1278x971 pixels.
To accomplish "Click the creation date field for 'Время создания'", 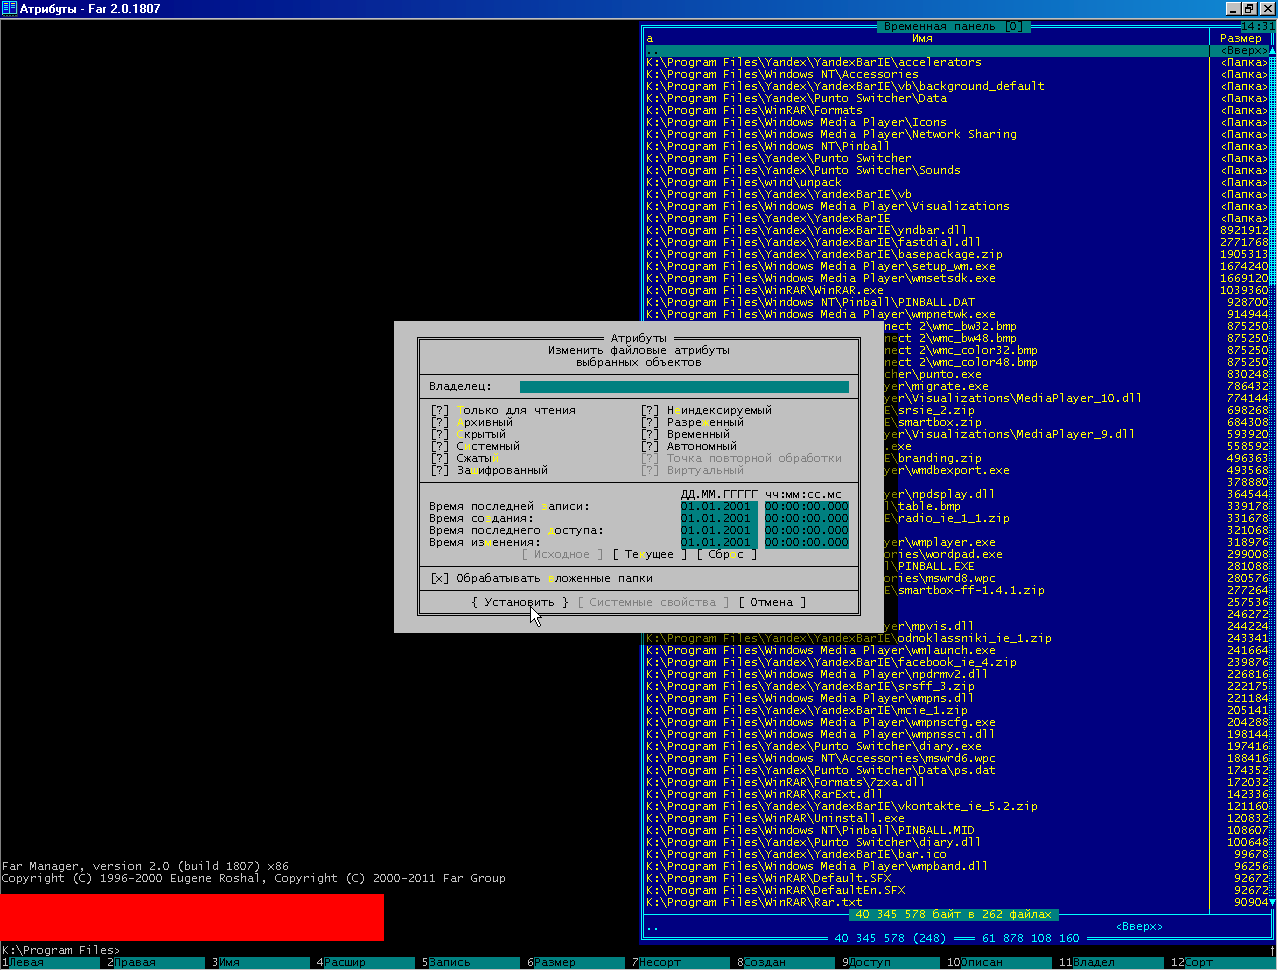I will (716, 519).
